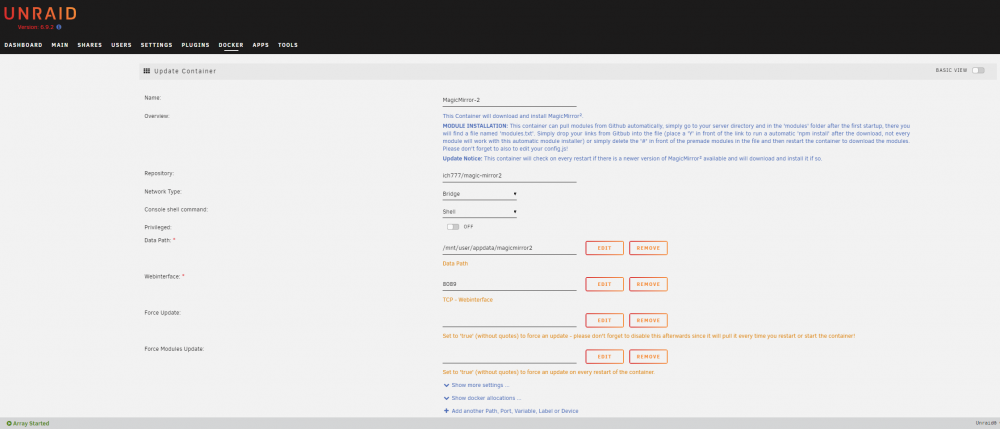The height and width of the screenshot is (429, 1000).
Task: Open the Docker tab
Action: click(231, 45)
